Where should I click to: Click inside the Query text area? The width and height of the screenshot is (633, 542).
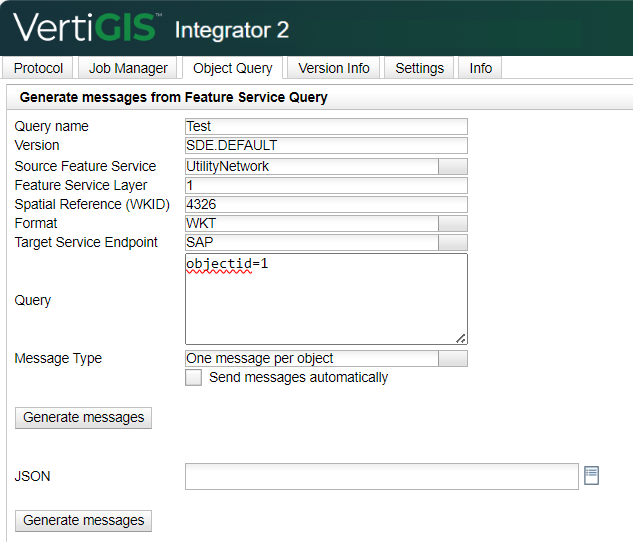[326, 299]
